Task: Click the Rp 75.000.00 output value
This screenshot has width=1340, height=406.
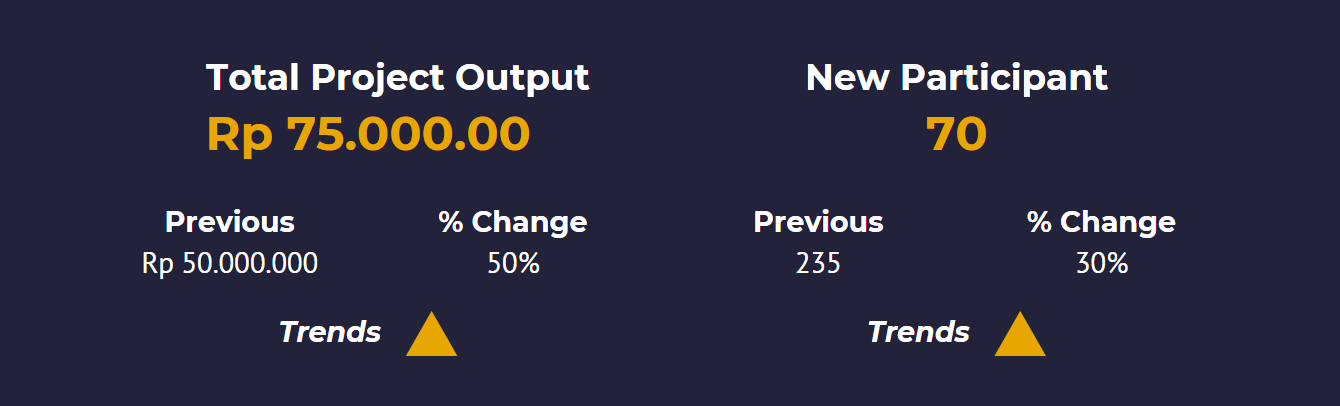Action: [368, 134]
